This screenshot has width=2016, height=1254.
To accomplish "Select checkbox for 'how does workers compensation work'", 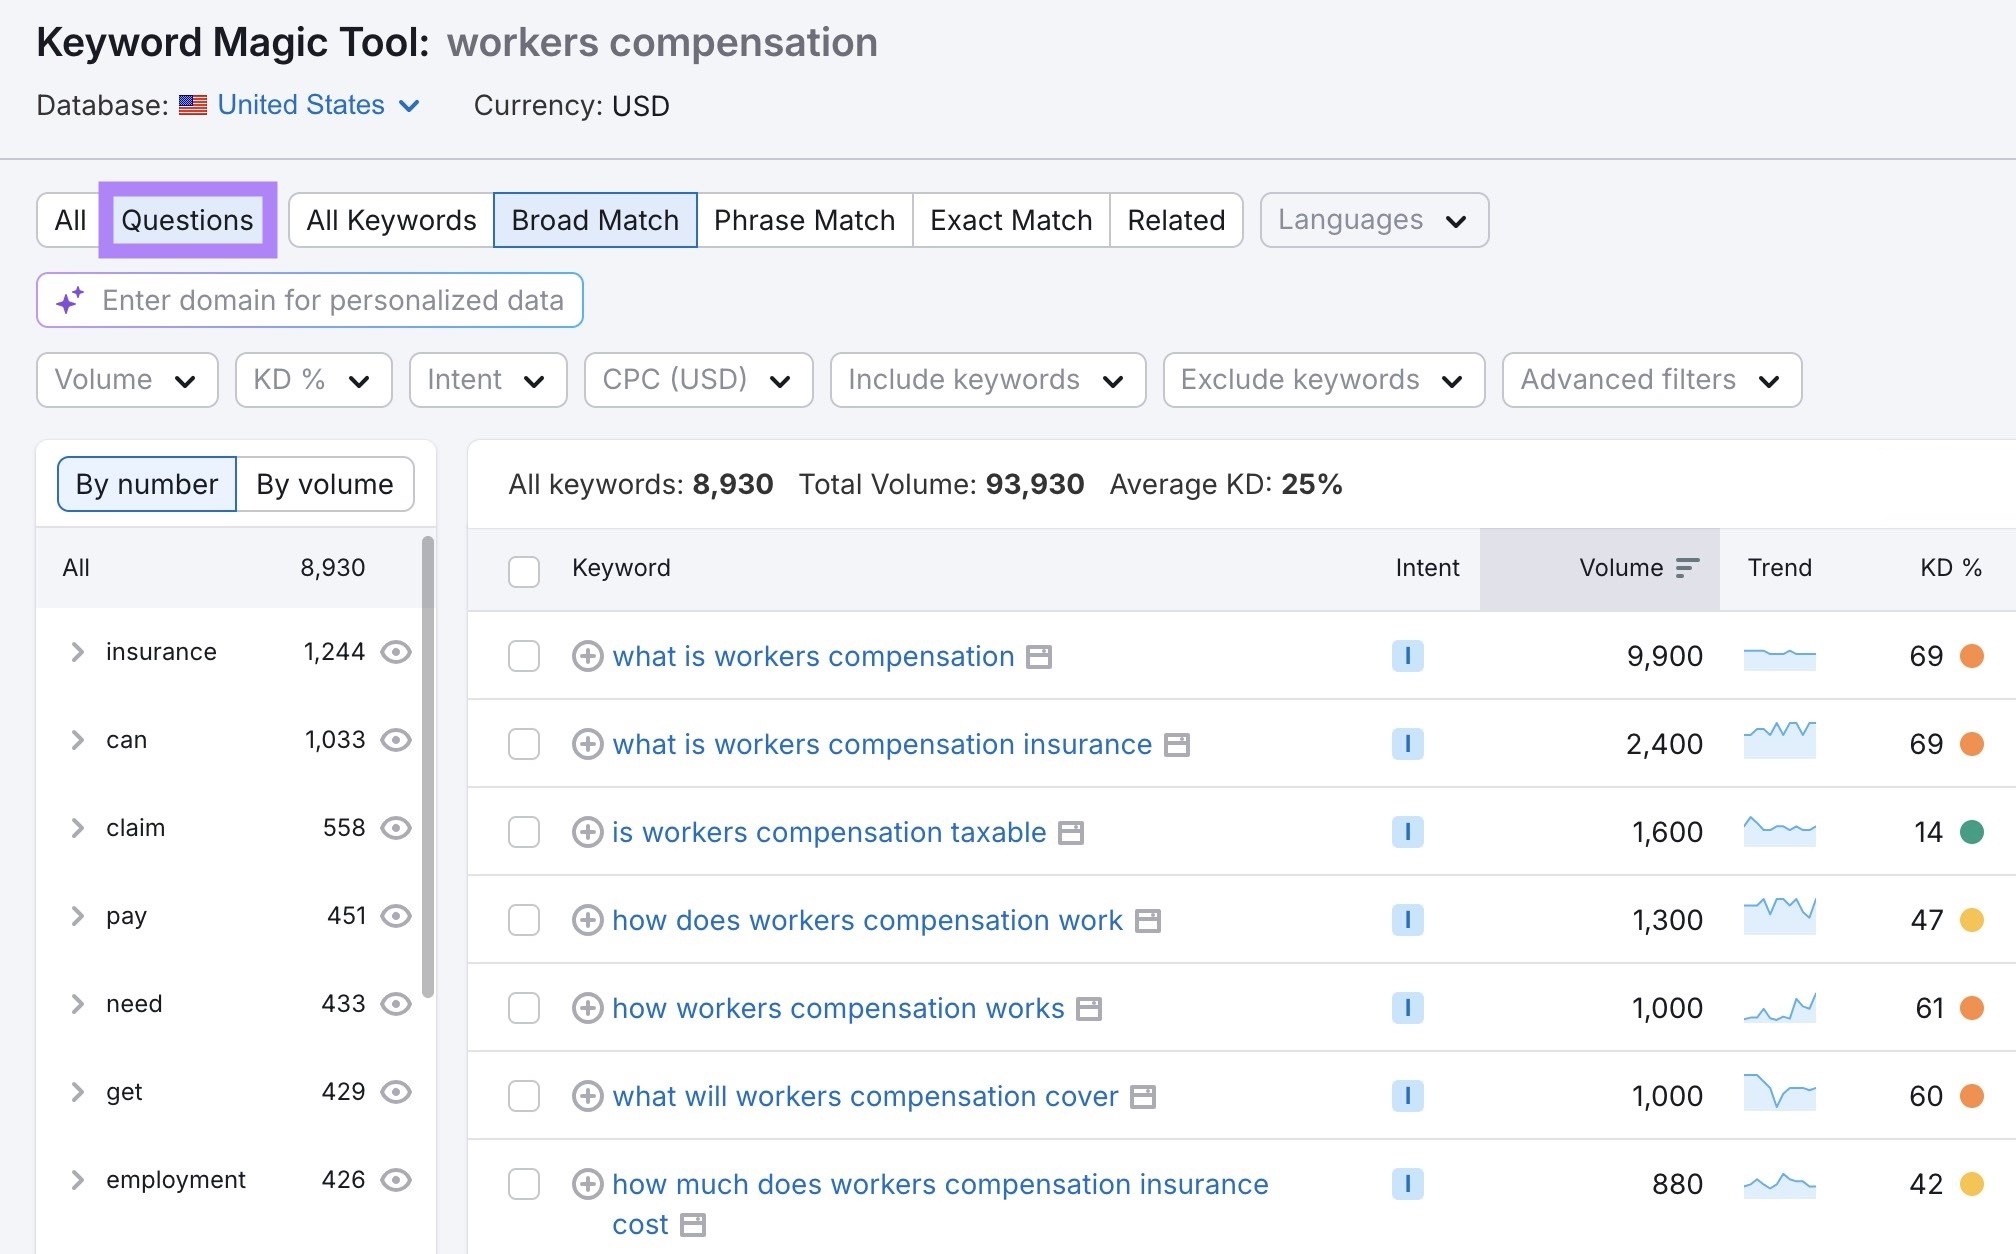I will click(x=524, y=920).
